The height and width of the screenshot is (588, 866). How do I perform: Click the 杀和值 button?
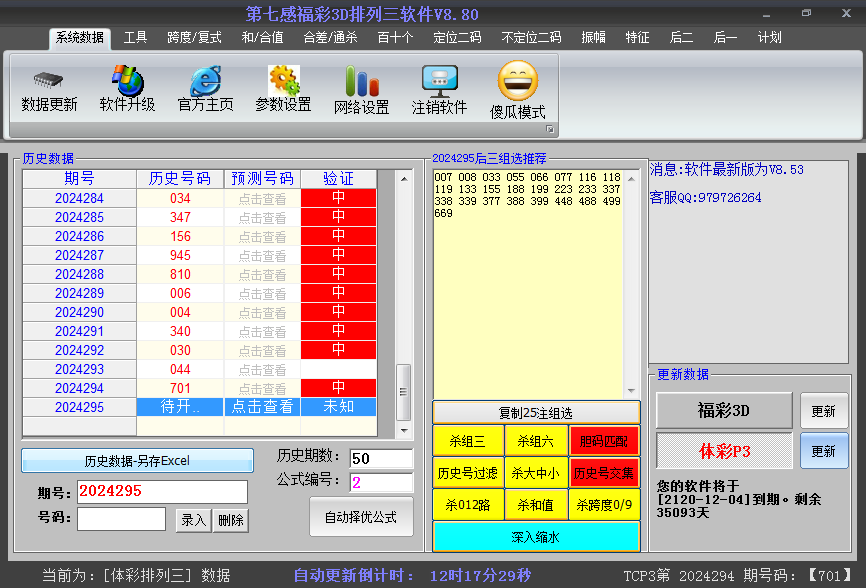click(x=536, y=505)
